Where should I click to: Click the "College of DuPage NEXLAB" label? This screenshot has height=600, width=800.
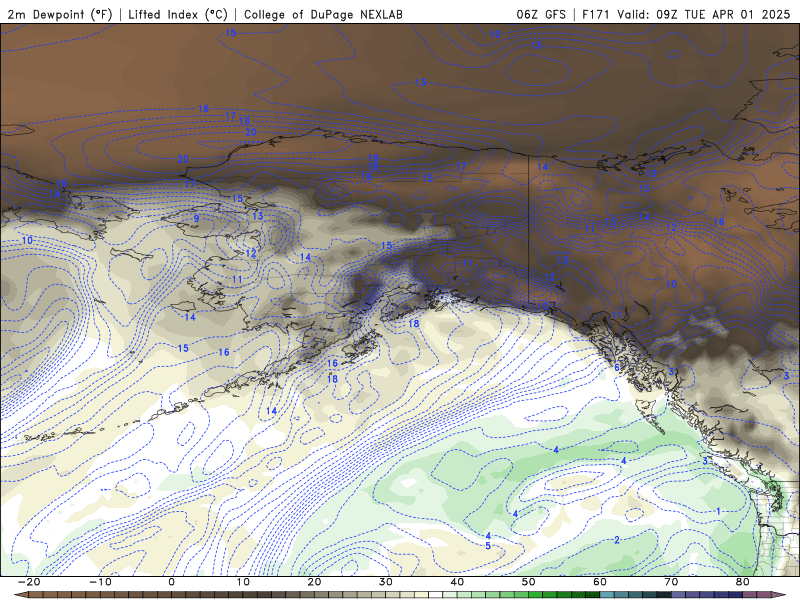click(x=323, y=14)
